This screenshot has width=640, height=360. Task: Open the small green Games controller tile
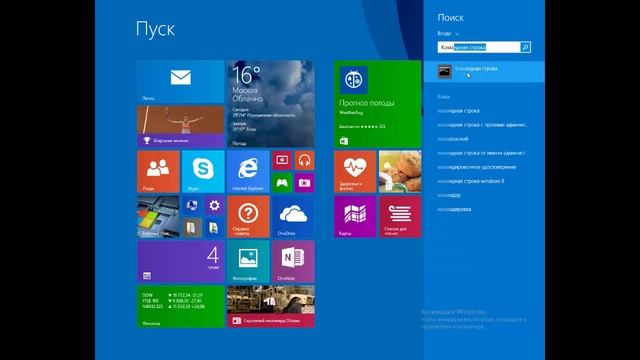pyautogui.click(x=282, y=182)
